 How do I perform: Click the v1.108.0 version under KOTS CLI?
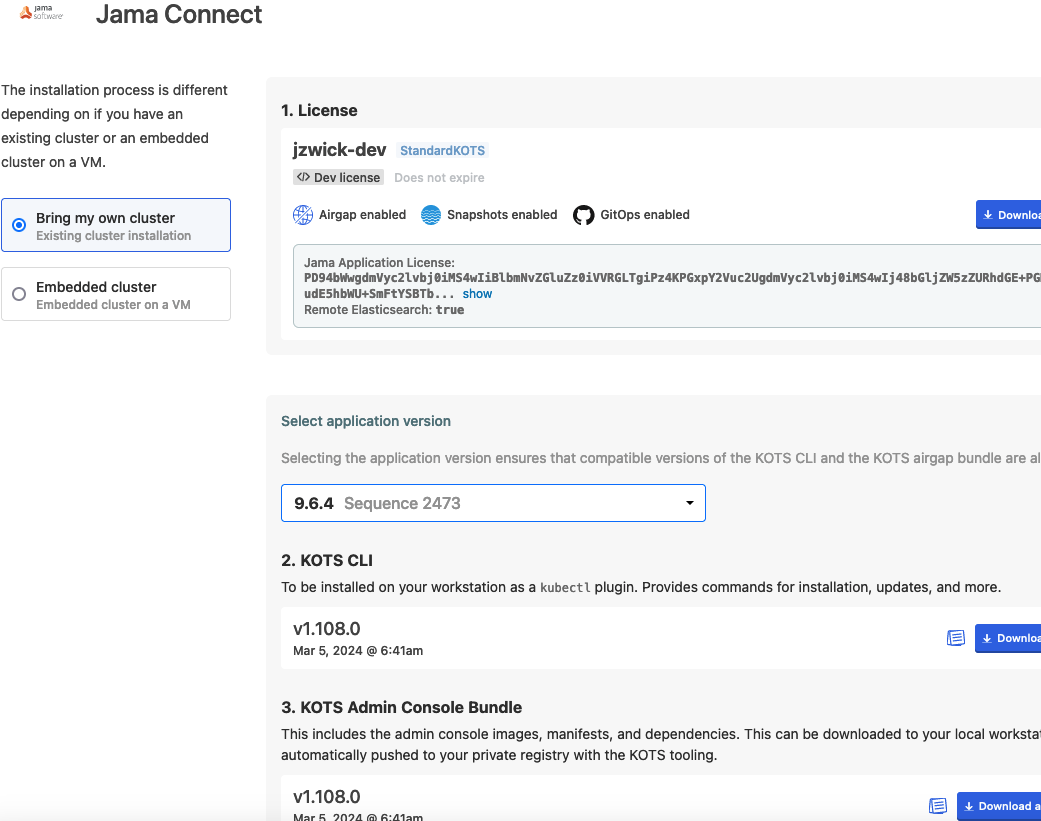coord(327,629)
